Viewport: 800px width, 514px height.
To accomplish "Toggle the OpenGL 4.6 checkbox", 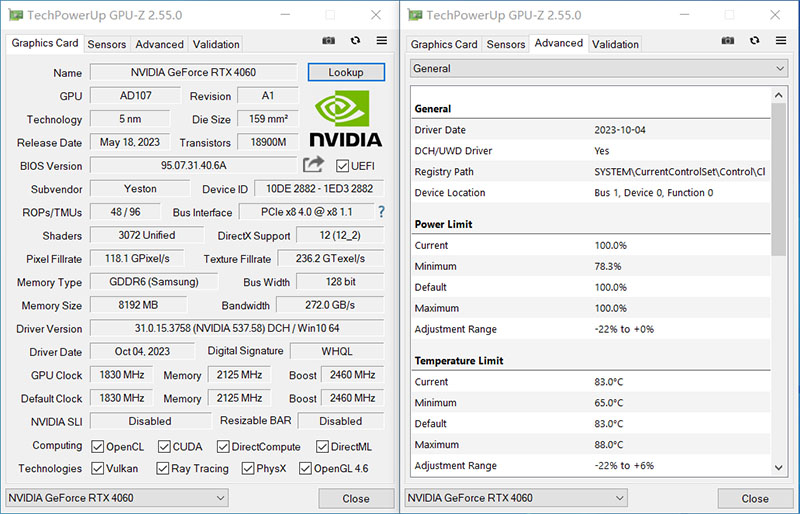I will (x=305, y=468).
